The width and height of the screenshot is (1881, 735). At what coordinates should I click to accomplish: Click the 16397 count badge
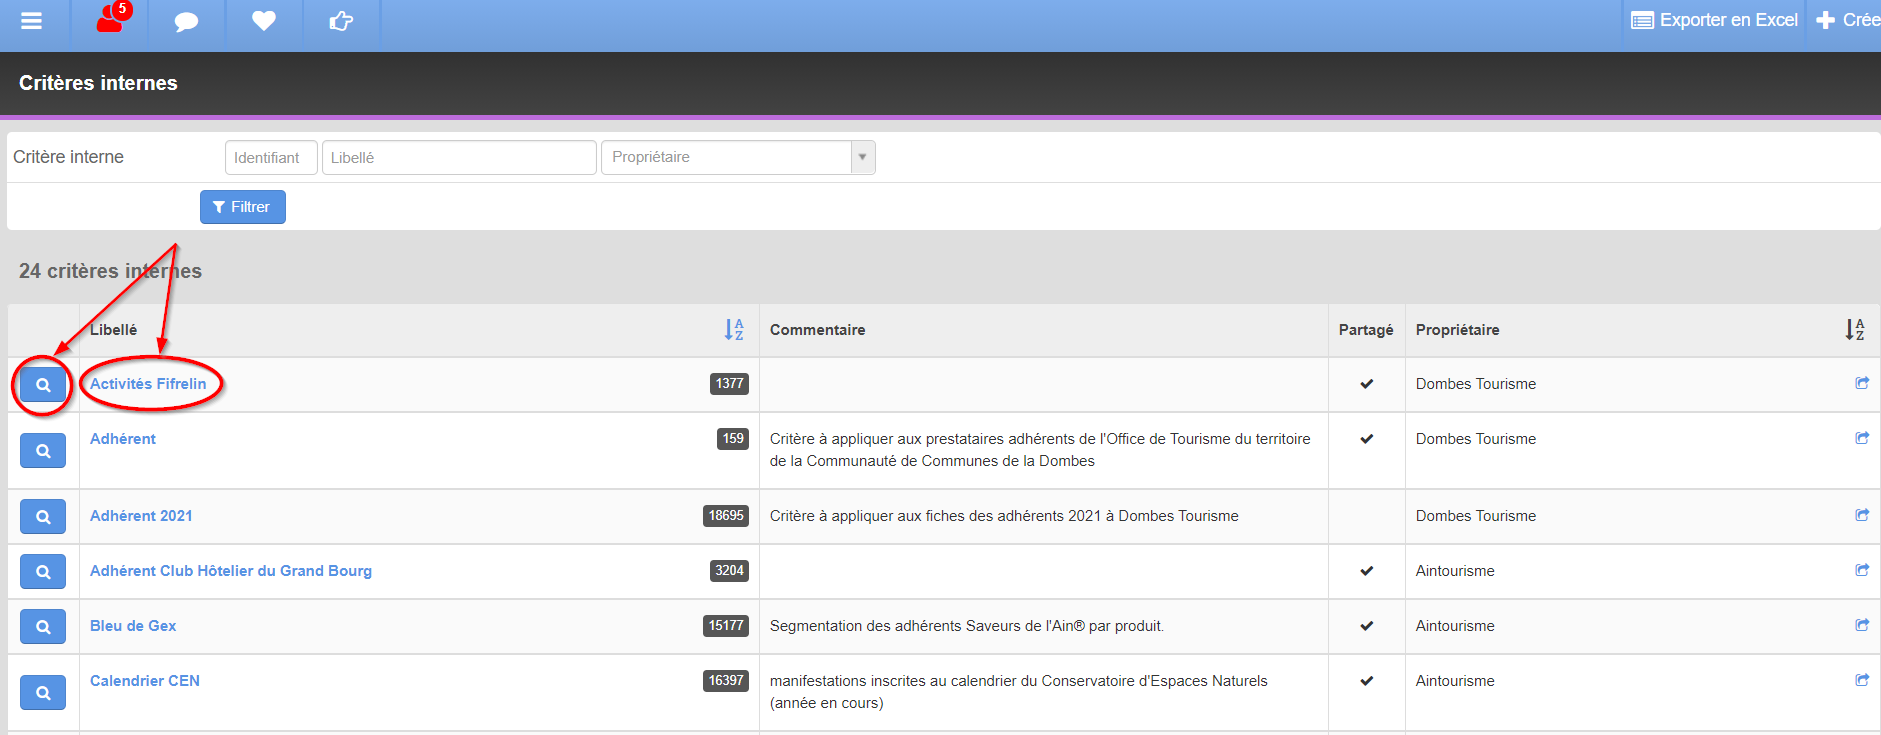point(726,681)
